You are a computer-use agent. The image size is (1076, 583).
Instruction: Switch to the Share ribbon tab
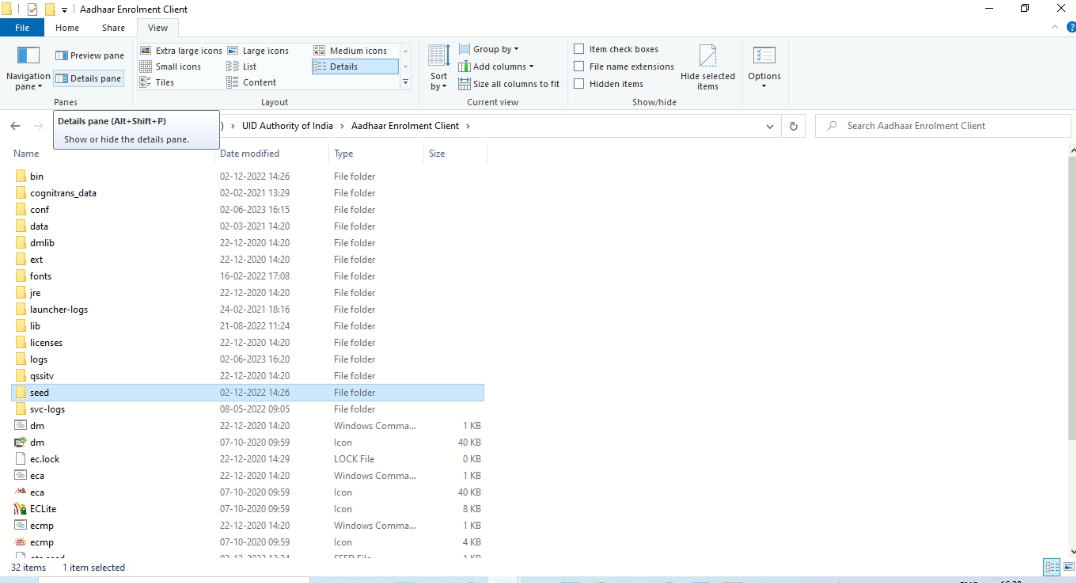(x=113, y=28)
